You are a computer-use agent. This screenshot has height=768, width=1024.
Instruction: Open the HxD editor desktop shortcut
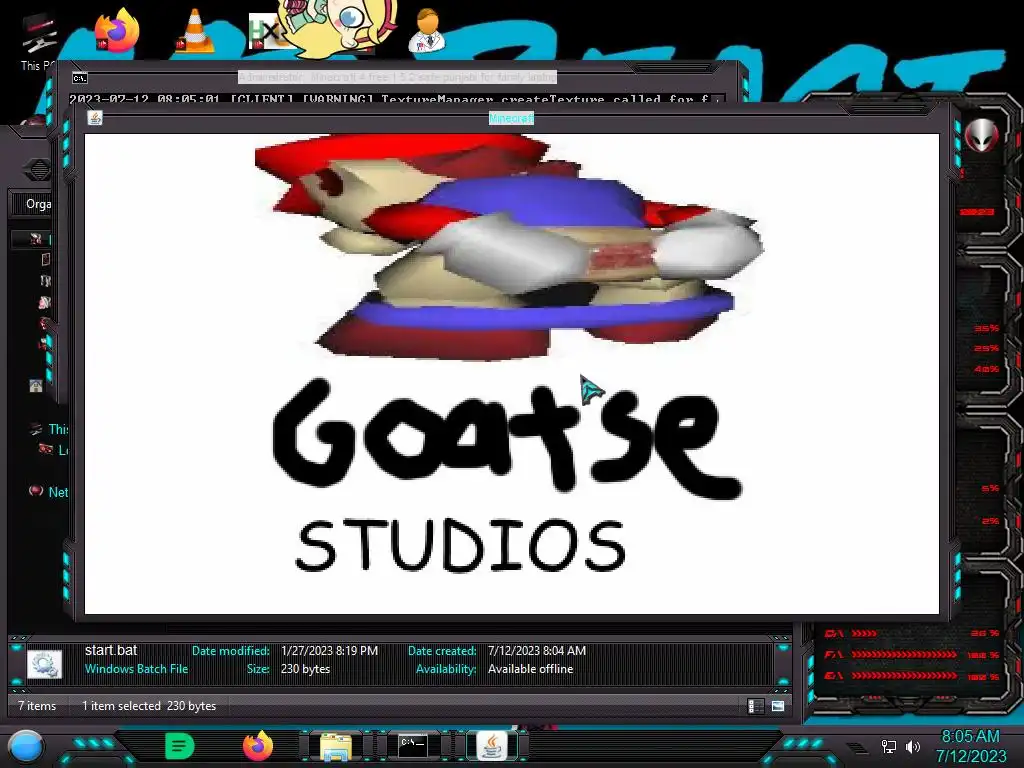coord(266,31)
